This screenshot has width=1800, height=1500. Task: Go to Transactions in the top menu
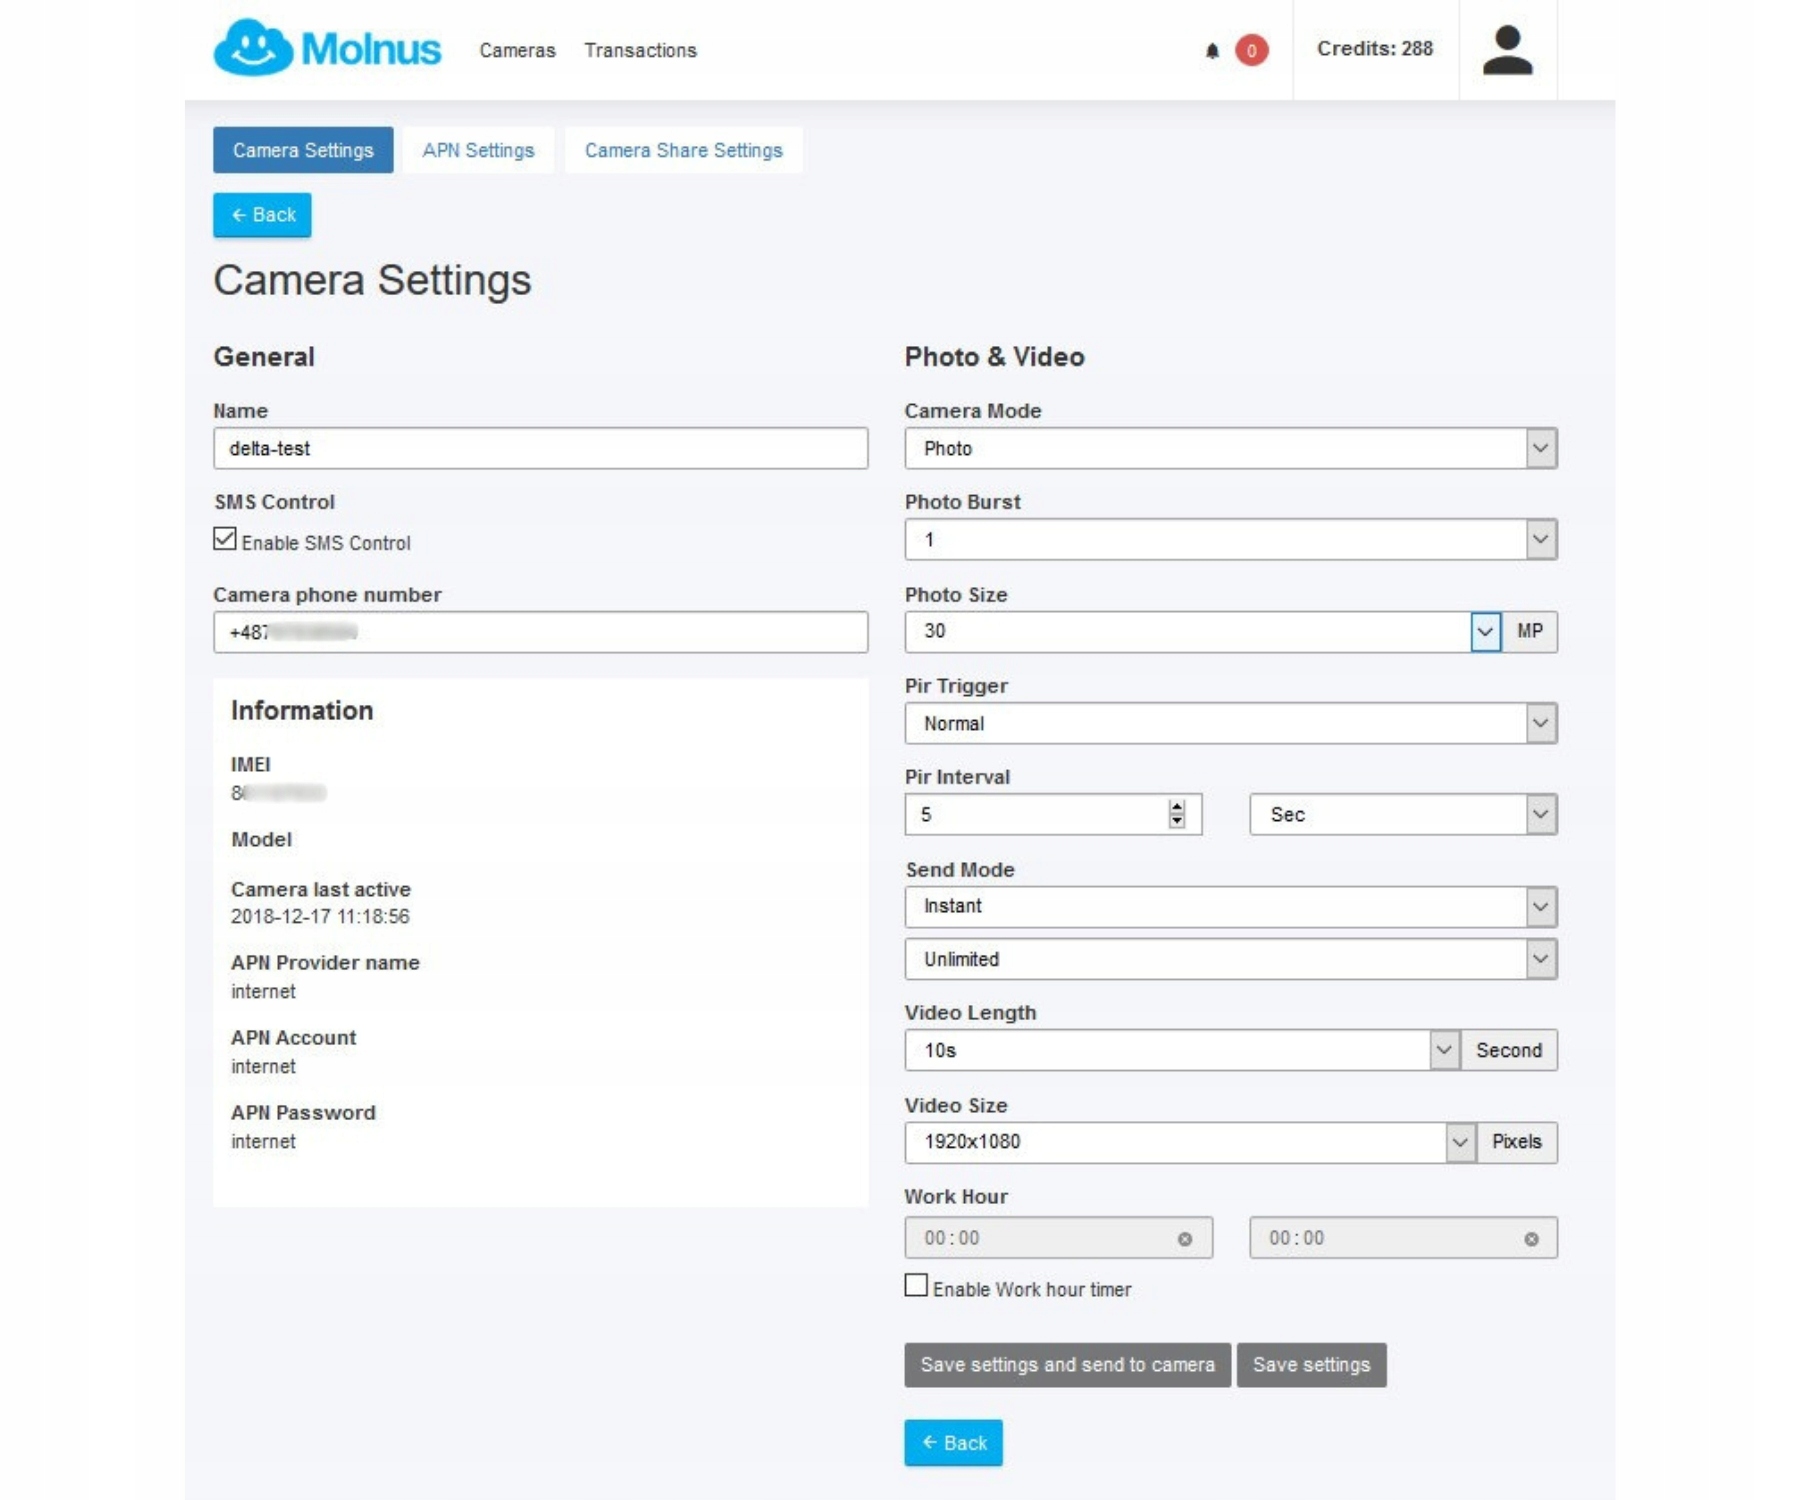pyautogui.click(x=640, y=50)
